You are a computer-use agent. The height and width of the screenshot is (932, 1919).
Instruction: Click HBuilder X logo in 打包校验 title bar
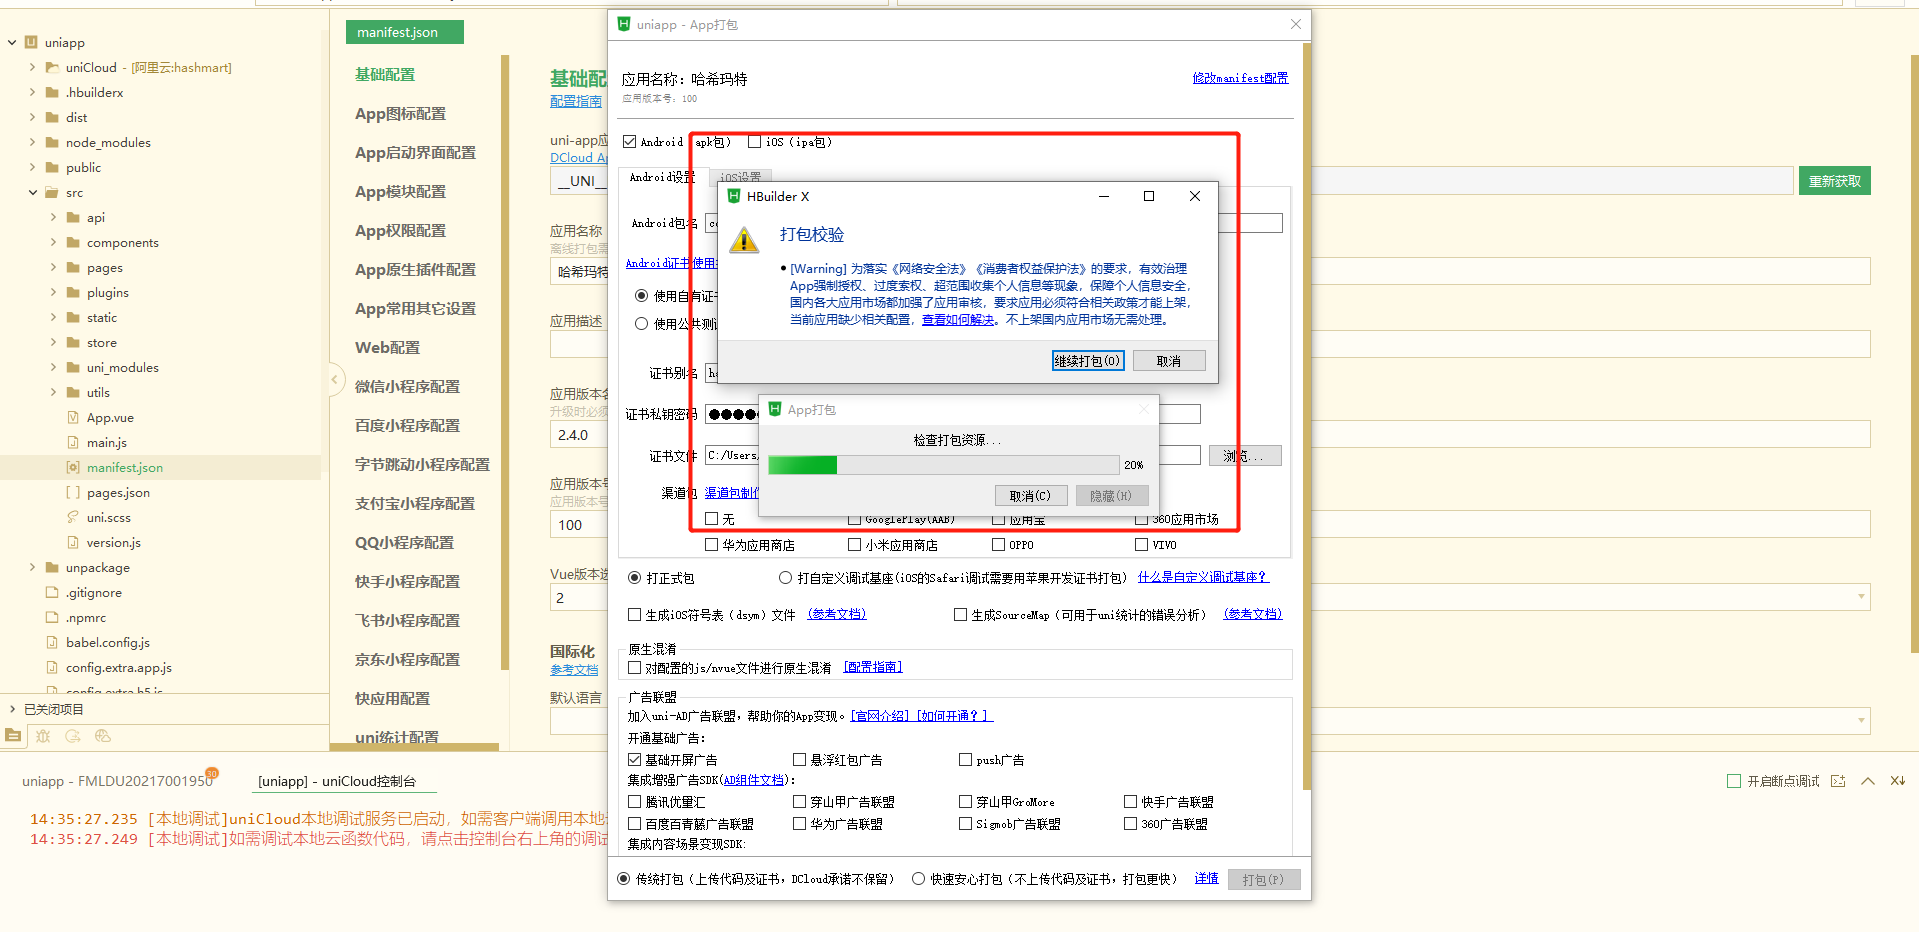coord(734,196)
